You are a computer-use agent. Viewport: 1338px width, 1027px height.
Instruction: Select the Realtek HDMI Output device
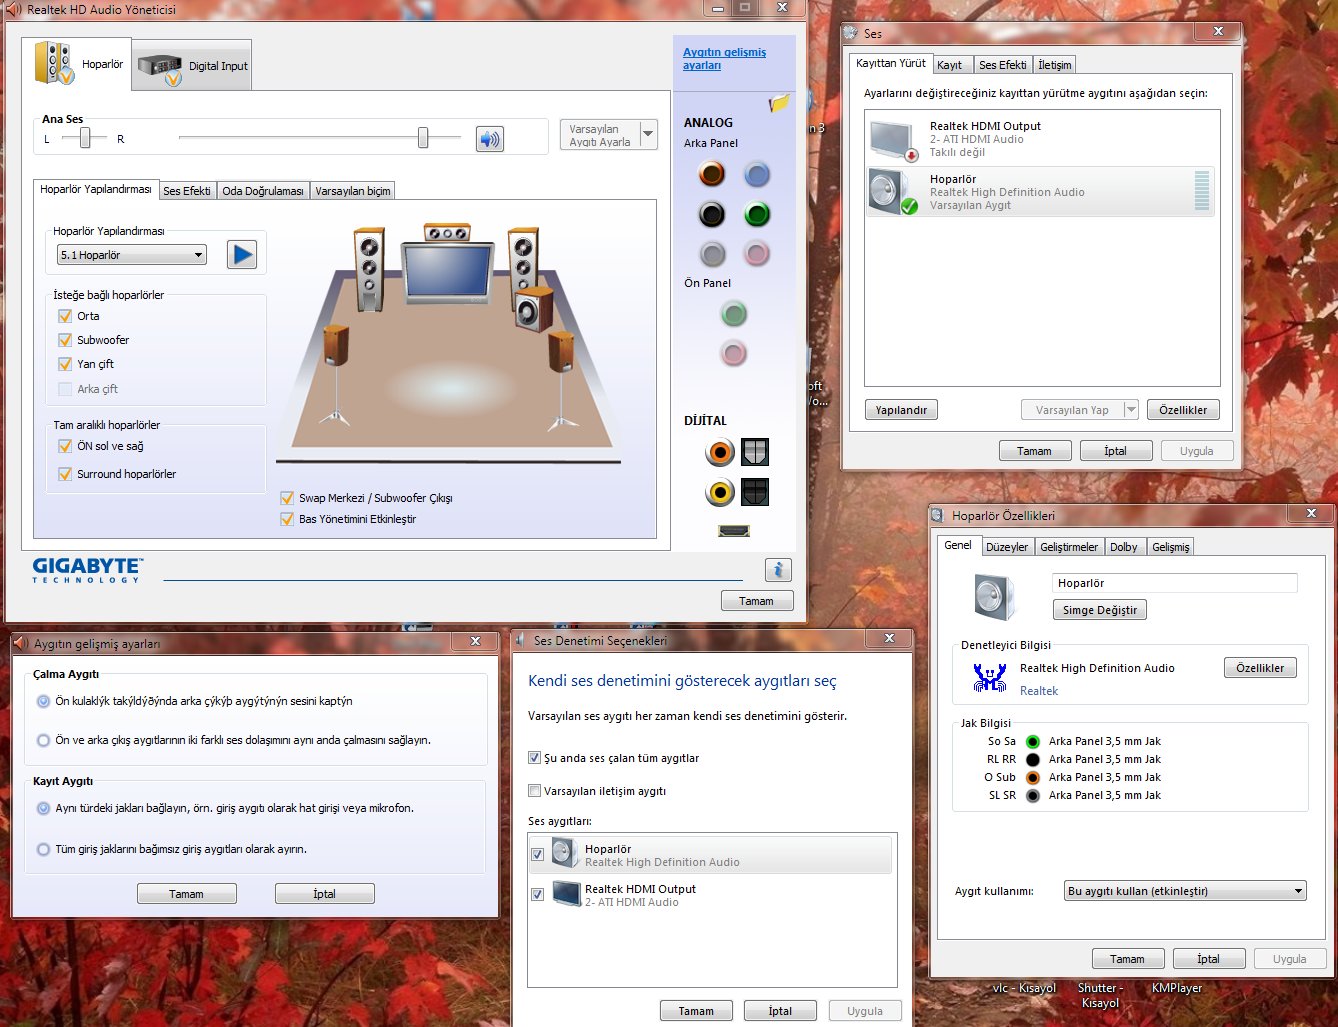tap(1040, 139)
